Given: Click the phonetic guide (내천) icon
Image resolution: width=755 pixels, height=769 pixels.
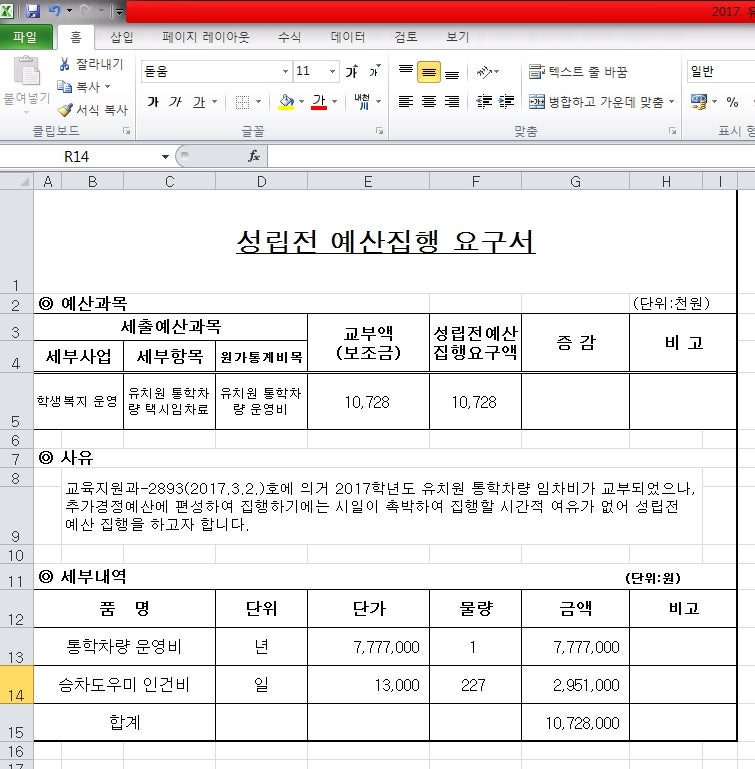Looking at the screenshot, I should click(x=362, y=102).
